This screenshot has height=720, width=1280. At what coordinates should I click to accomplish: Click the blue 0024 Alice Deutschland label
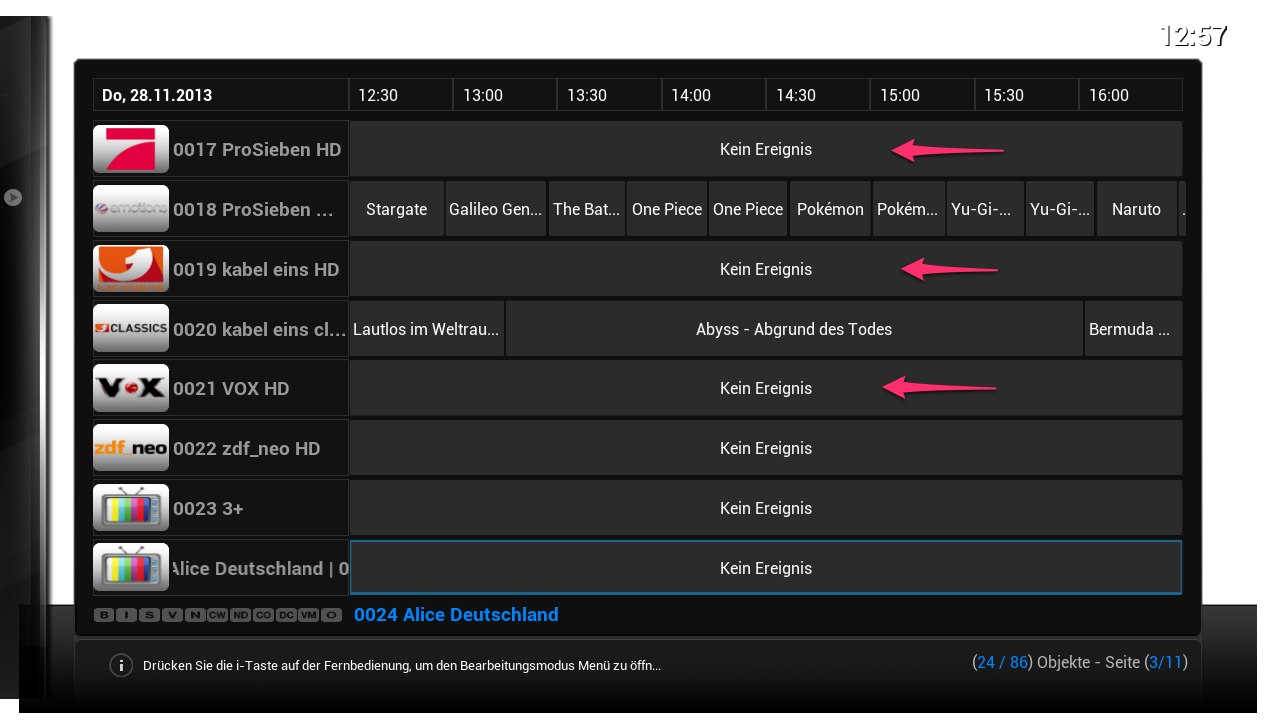pos(456,615)
